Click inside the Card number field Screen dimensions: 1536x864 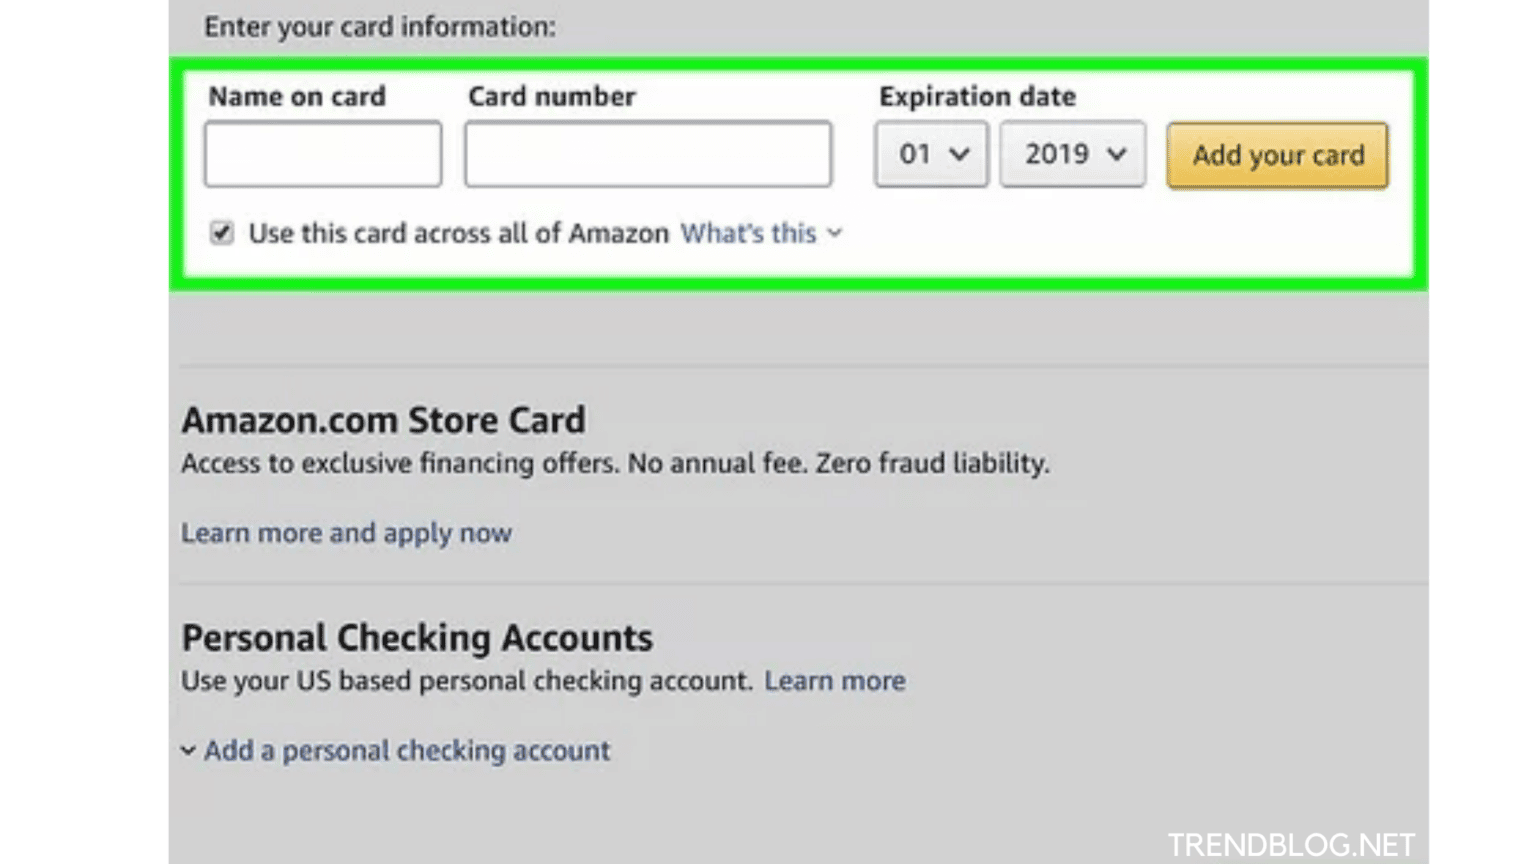[x=648, y=154]
